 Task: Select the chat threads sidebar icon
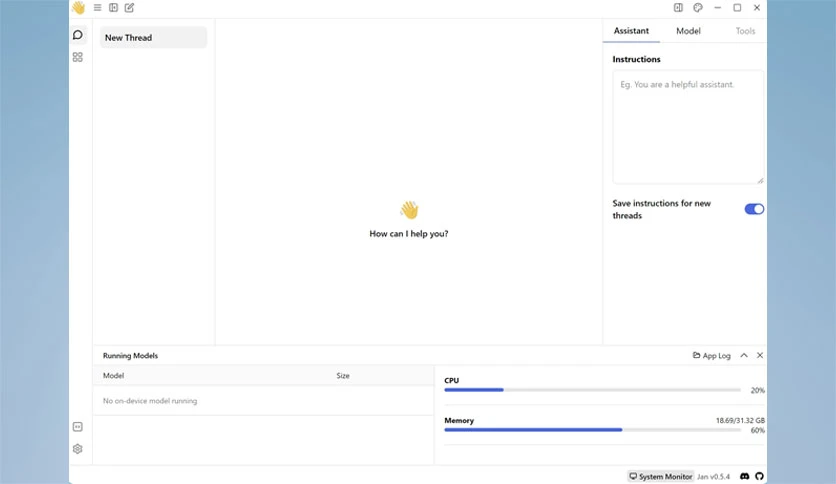coord(78,35)
